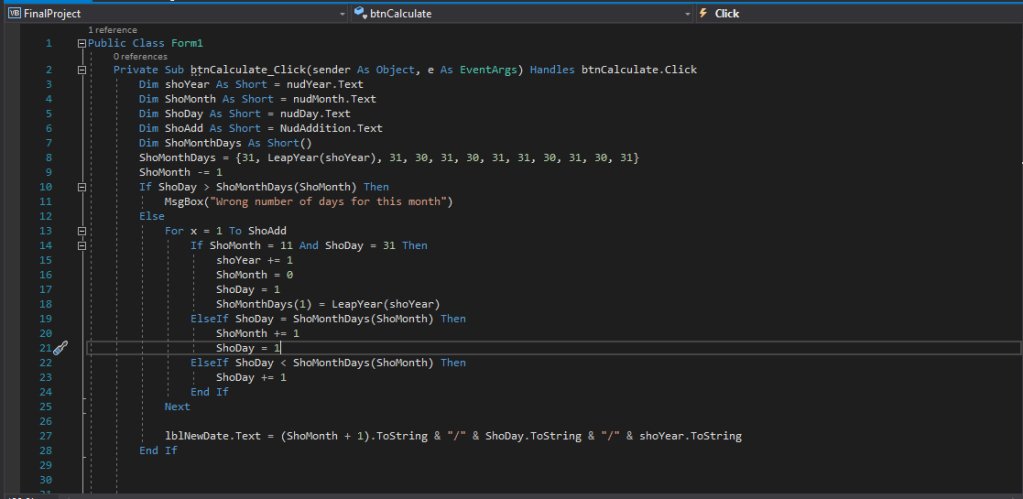Collapse the btnCalculate_Click Sub block
Screen dimensions: 1023x499
[81, 70]
